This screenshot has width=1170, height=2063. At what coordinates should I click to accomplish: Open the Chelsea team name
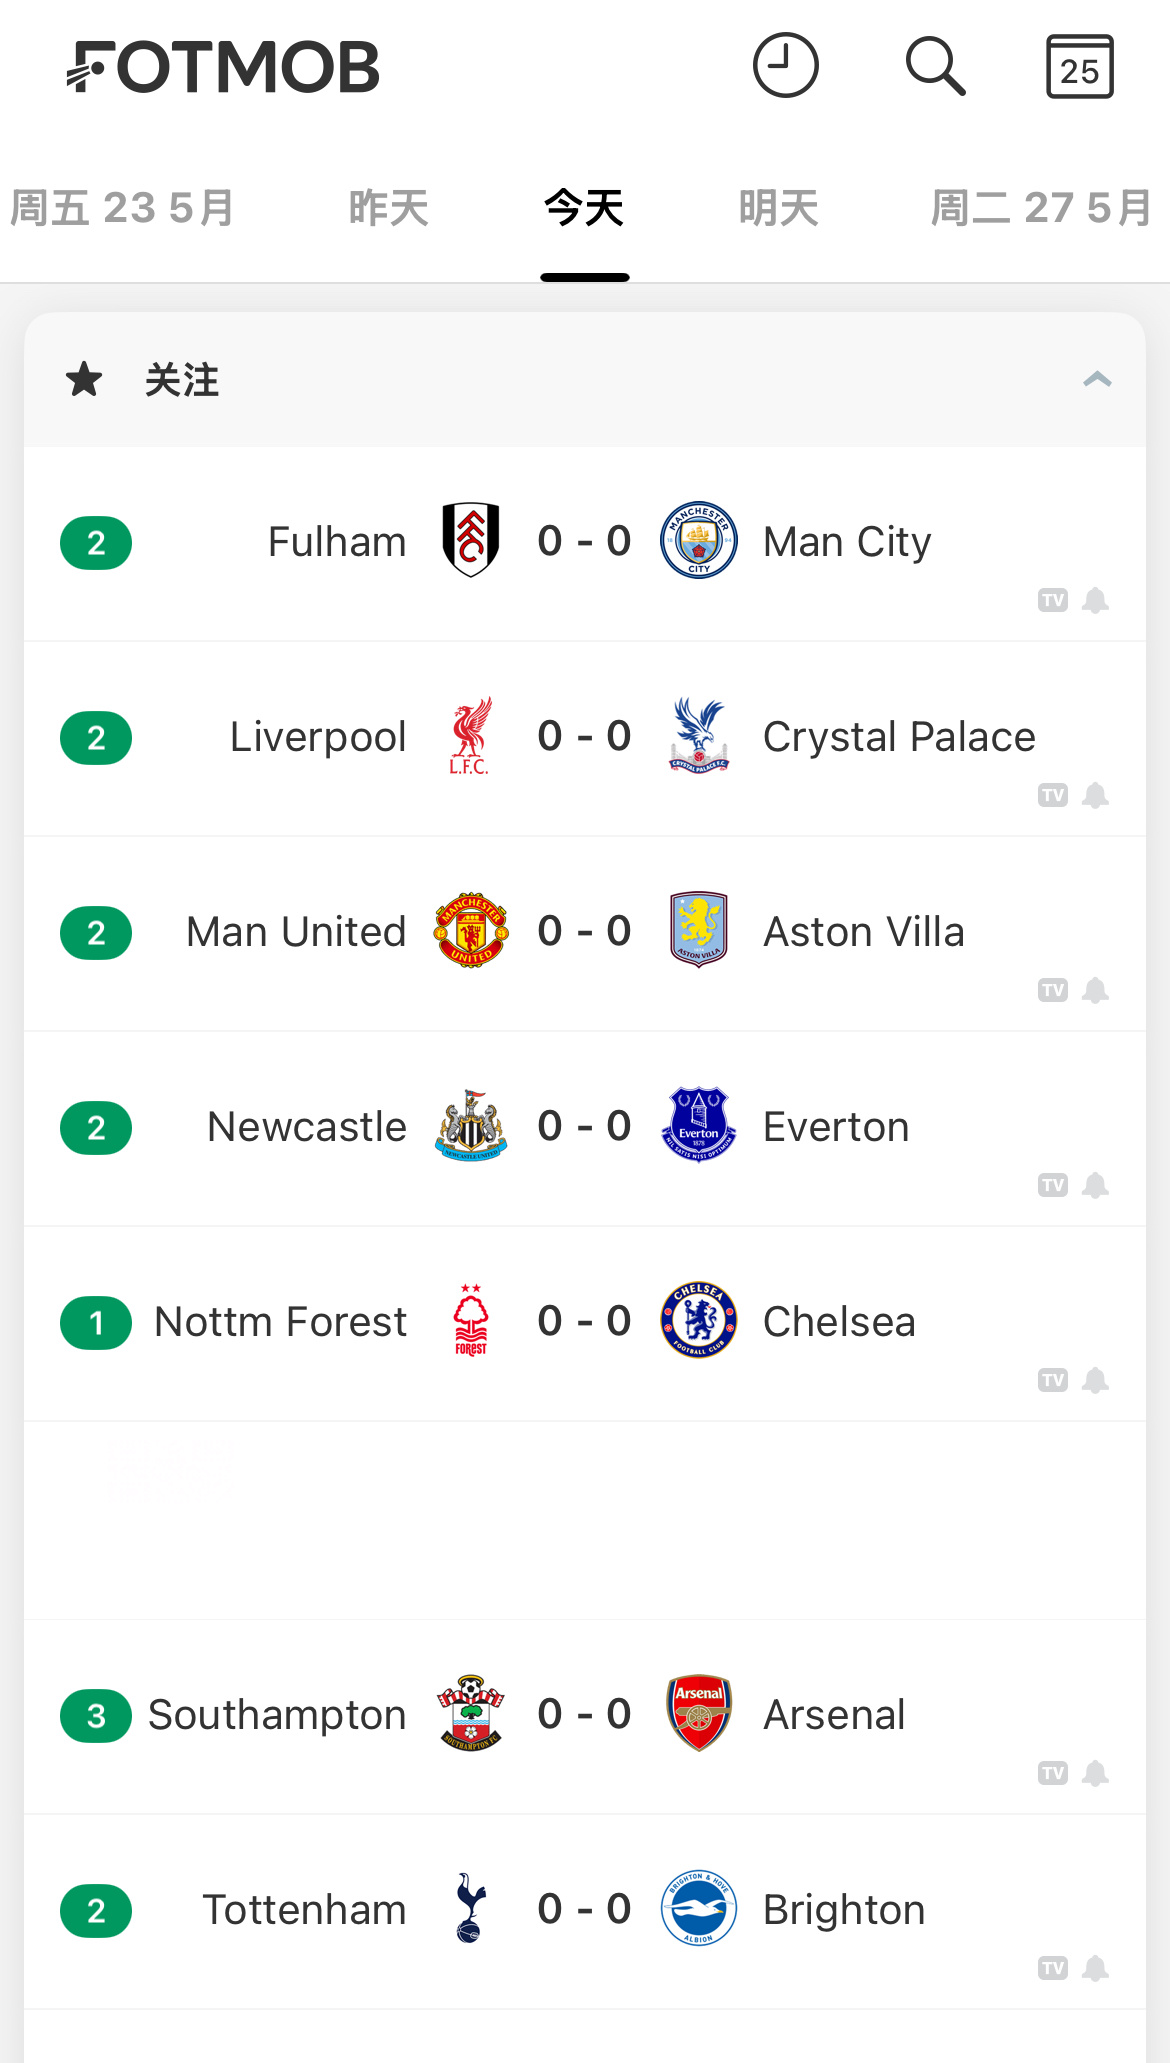click(839, 1322)
